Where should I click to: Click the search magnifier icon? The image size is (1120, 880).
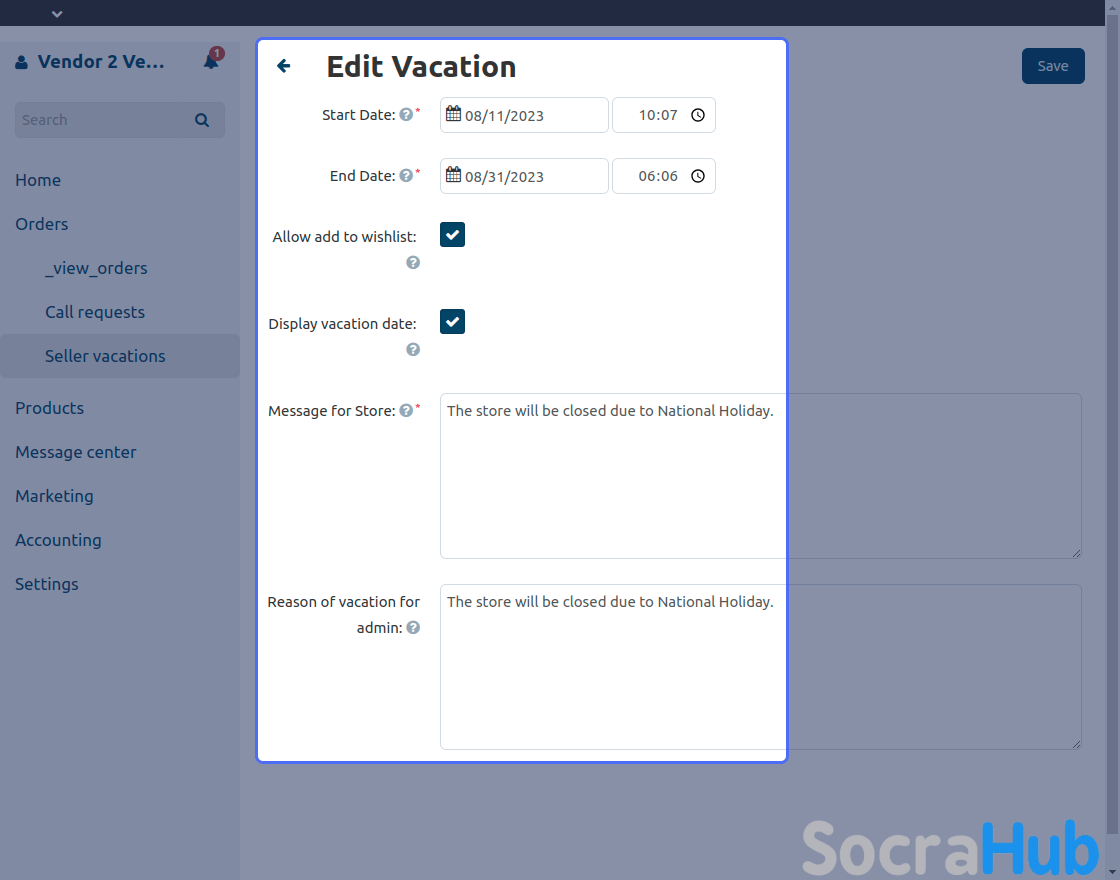tap(202, 120)
